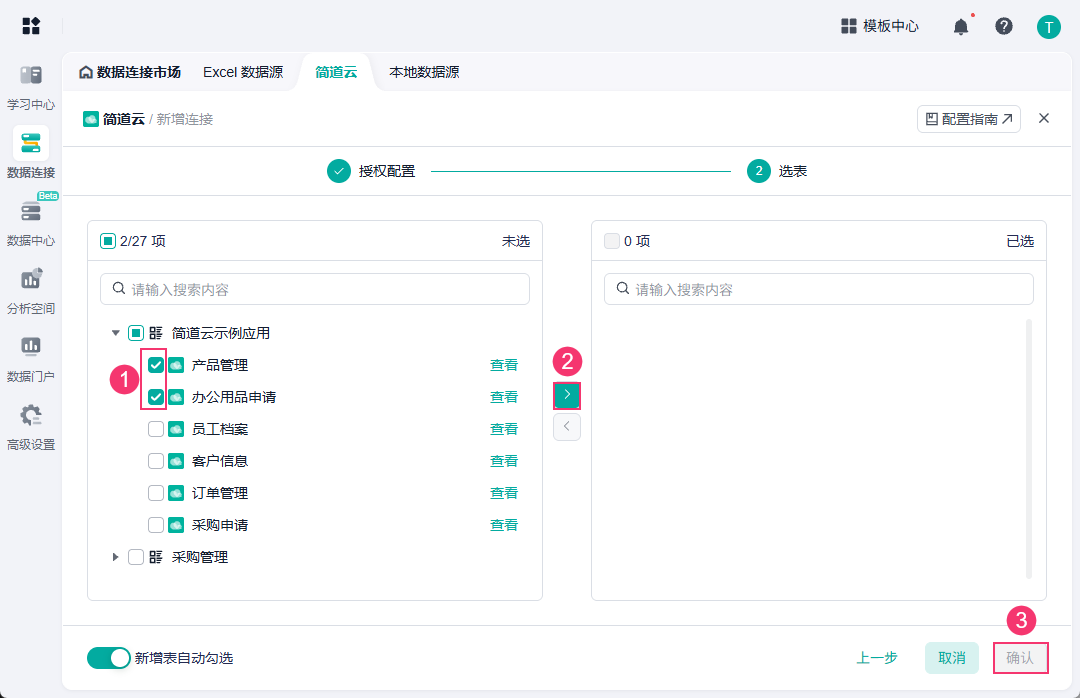
Task: Check 员工档案 checkbox
Action: click(x=156, y=429)
